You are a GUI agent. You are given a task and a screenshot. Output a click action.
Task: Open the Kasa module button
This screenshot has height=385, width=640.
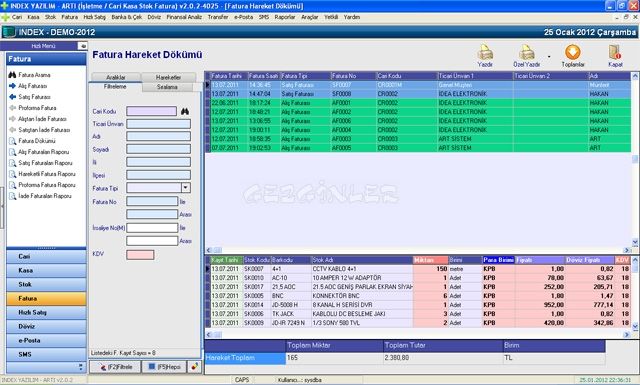pyautogui.click(x=46, y=270)
